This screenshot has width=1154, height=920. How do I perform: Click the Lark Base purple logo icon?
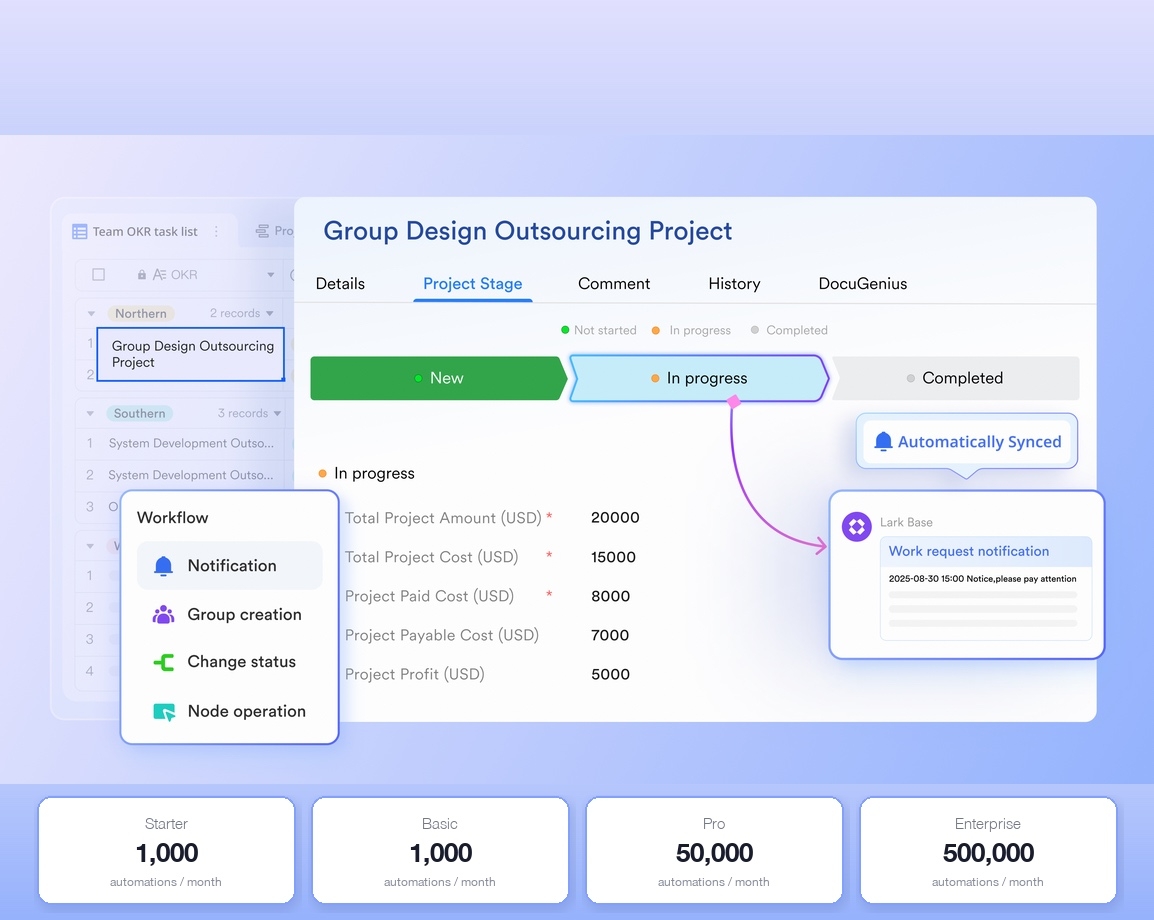(x=857, y=527)
